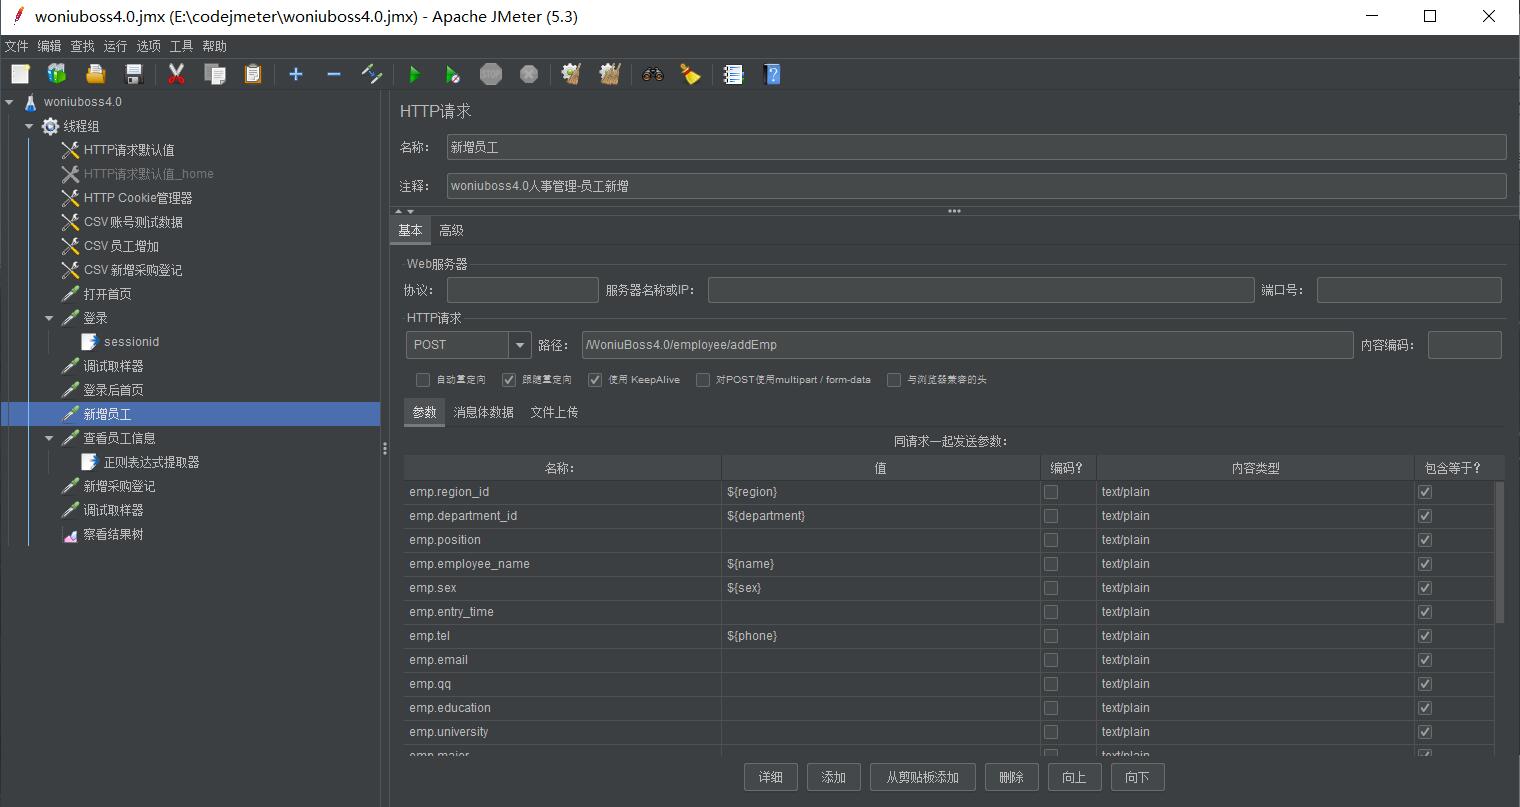
Task: Check 编码 box for emp.region_id row
Action: (1051, 492)
